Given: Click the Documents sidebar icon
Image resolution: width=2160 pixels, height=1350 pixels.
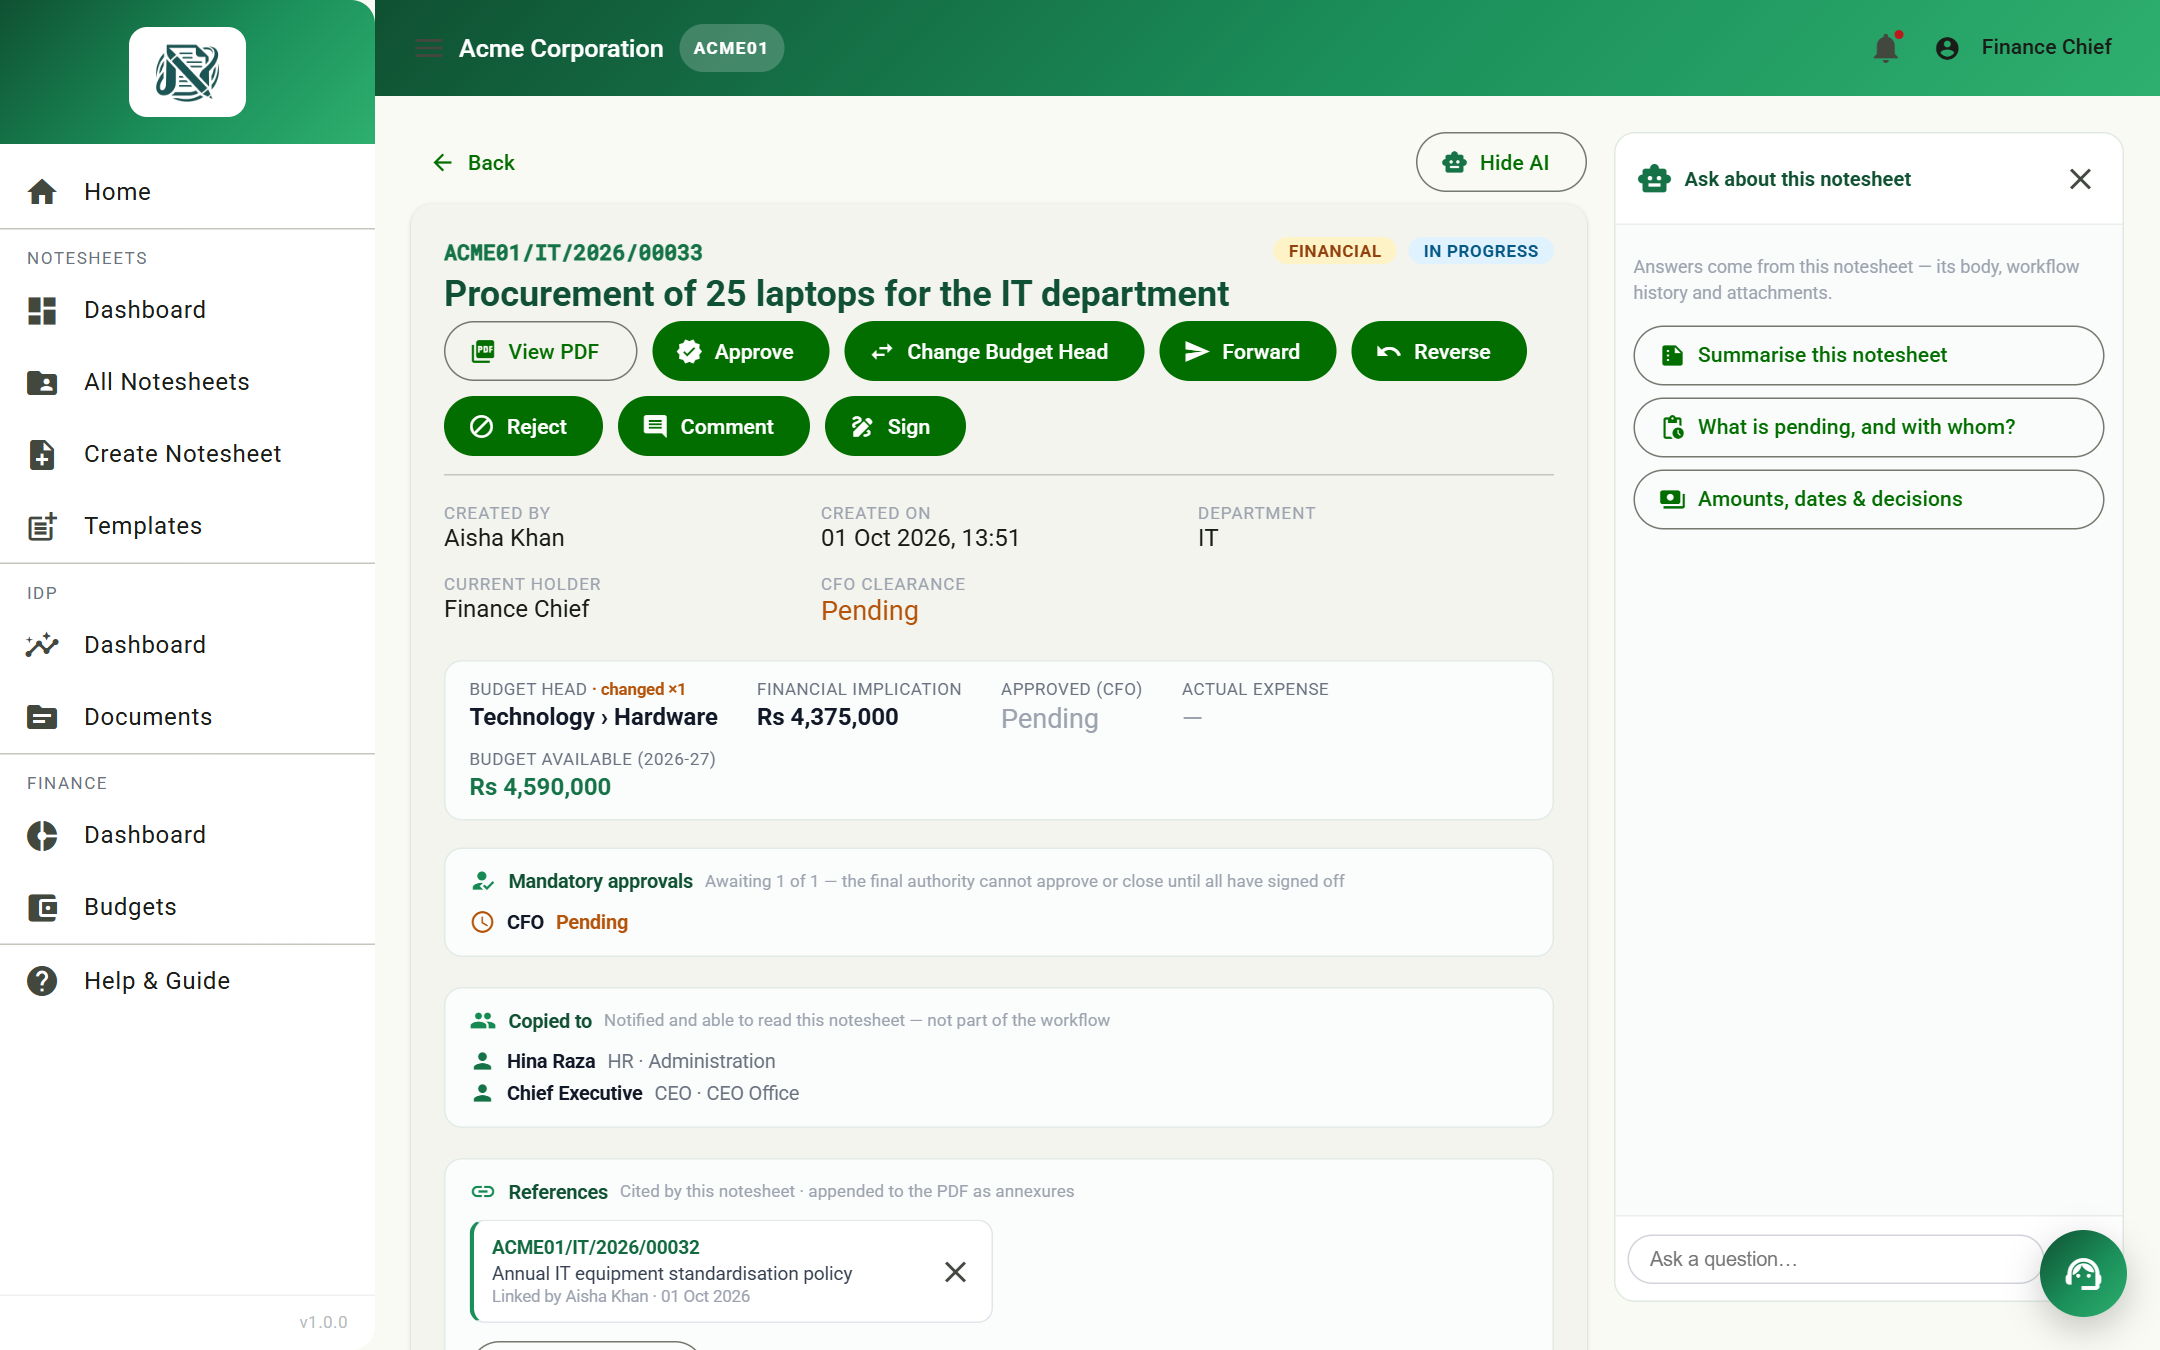Looking at the screenshot, I should point(42,717).
